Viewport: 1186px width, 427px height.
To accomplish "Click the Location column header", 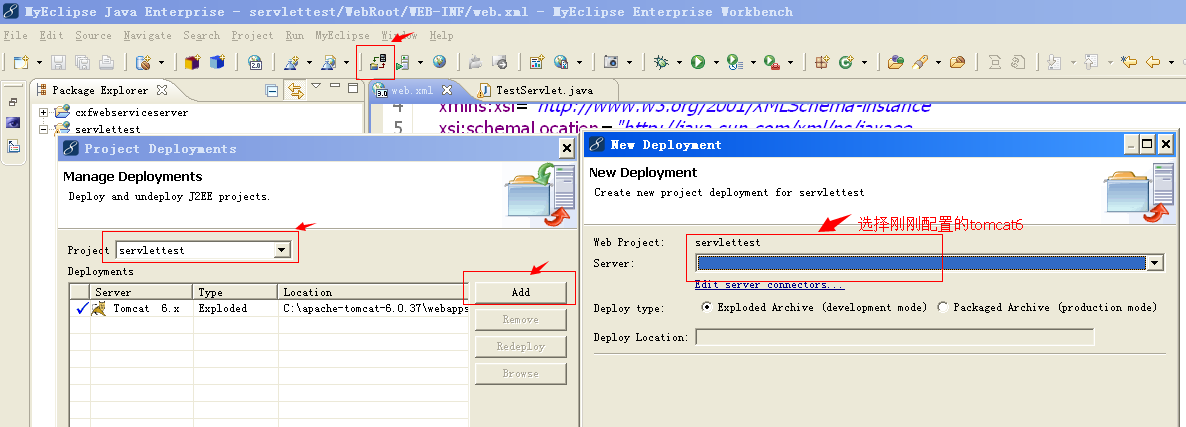I will pos(374,292).
